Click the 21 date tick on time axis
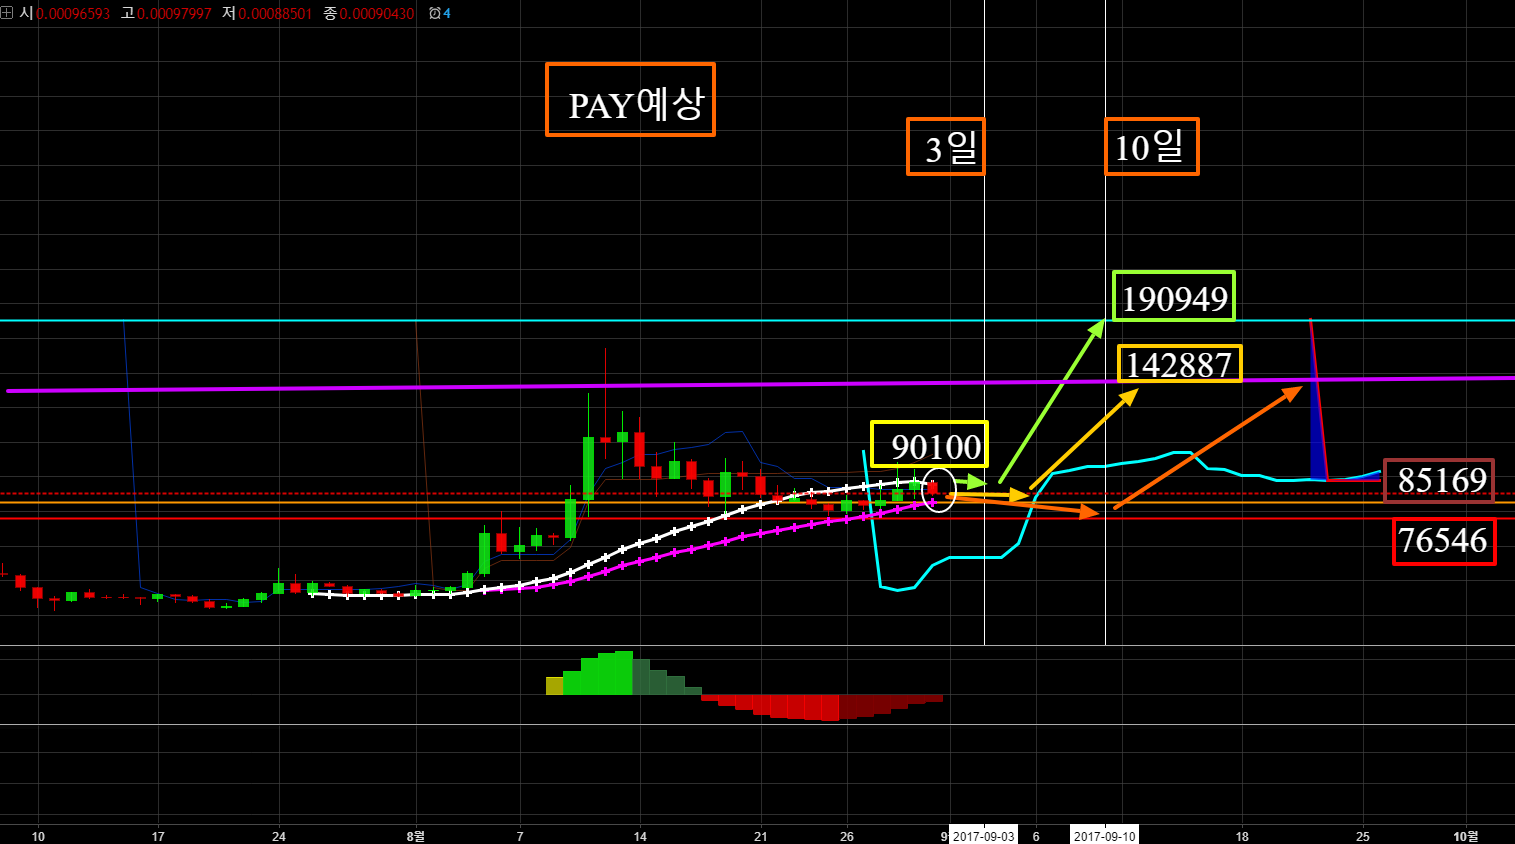The height and width of the screenshot is (844, 1515). click(x=761, y=836)
